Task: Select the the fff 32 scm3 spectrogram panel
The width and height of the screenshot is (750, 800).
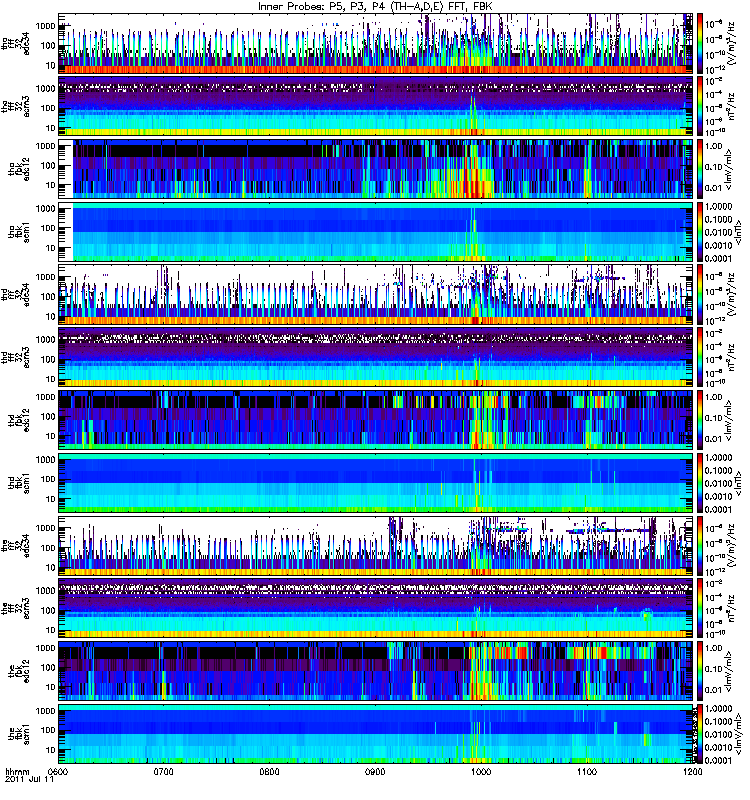Action: (x=376, y=609)
